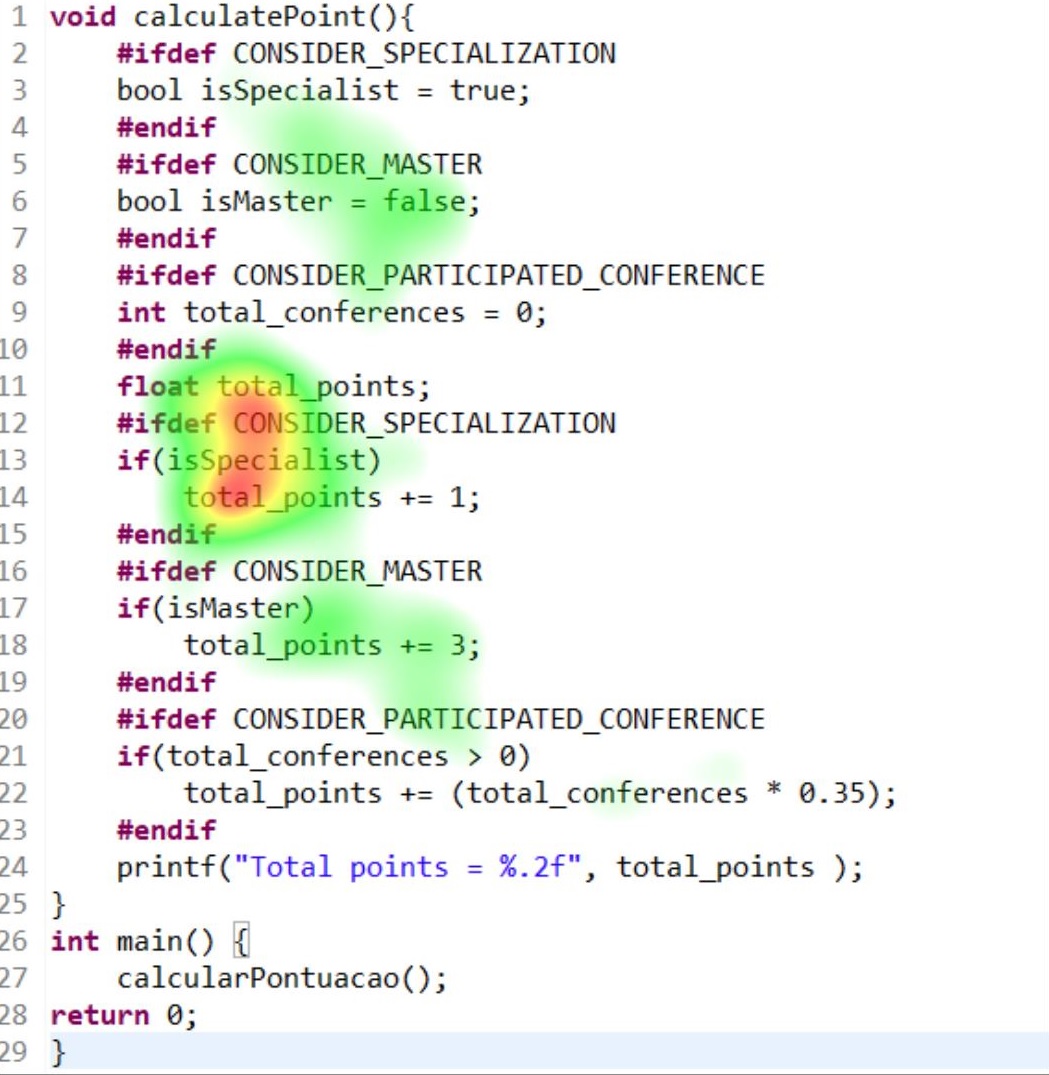Click the highlighted closing brace on line 29
The width and height of the screenshot is (1049, 1075).
[58, 1053]
